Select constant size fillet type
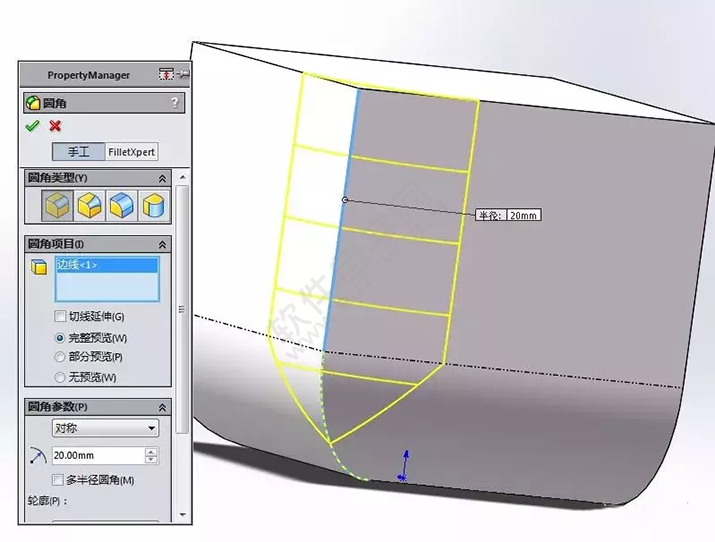This screenshot has height=542, width=715. [x=57, y=206]
